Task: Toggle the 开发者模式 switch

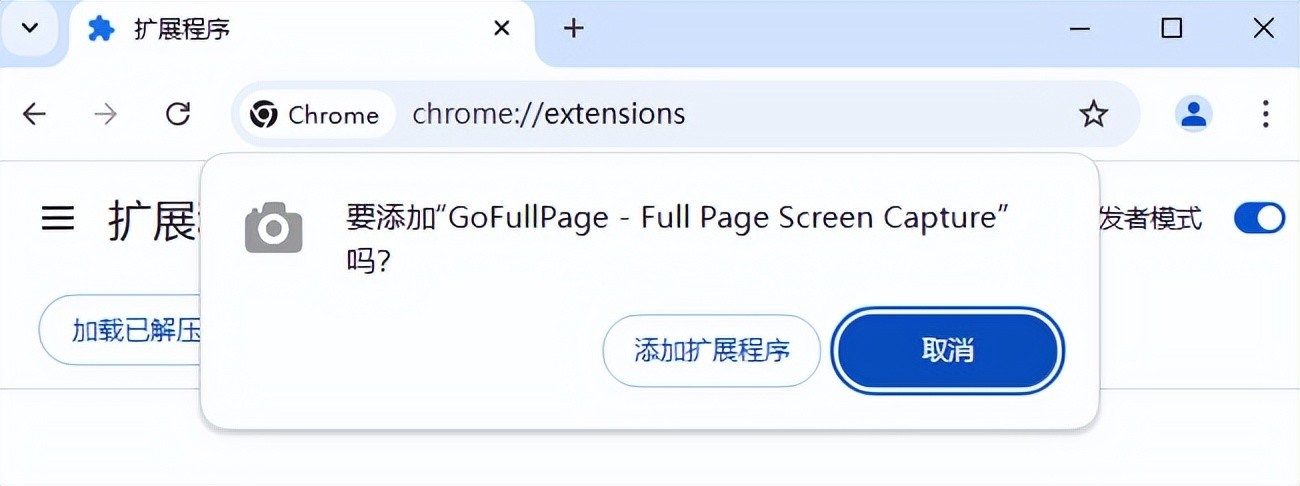Action: 1259,218
